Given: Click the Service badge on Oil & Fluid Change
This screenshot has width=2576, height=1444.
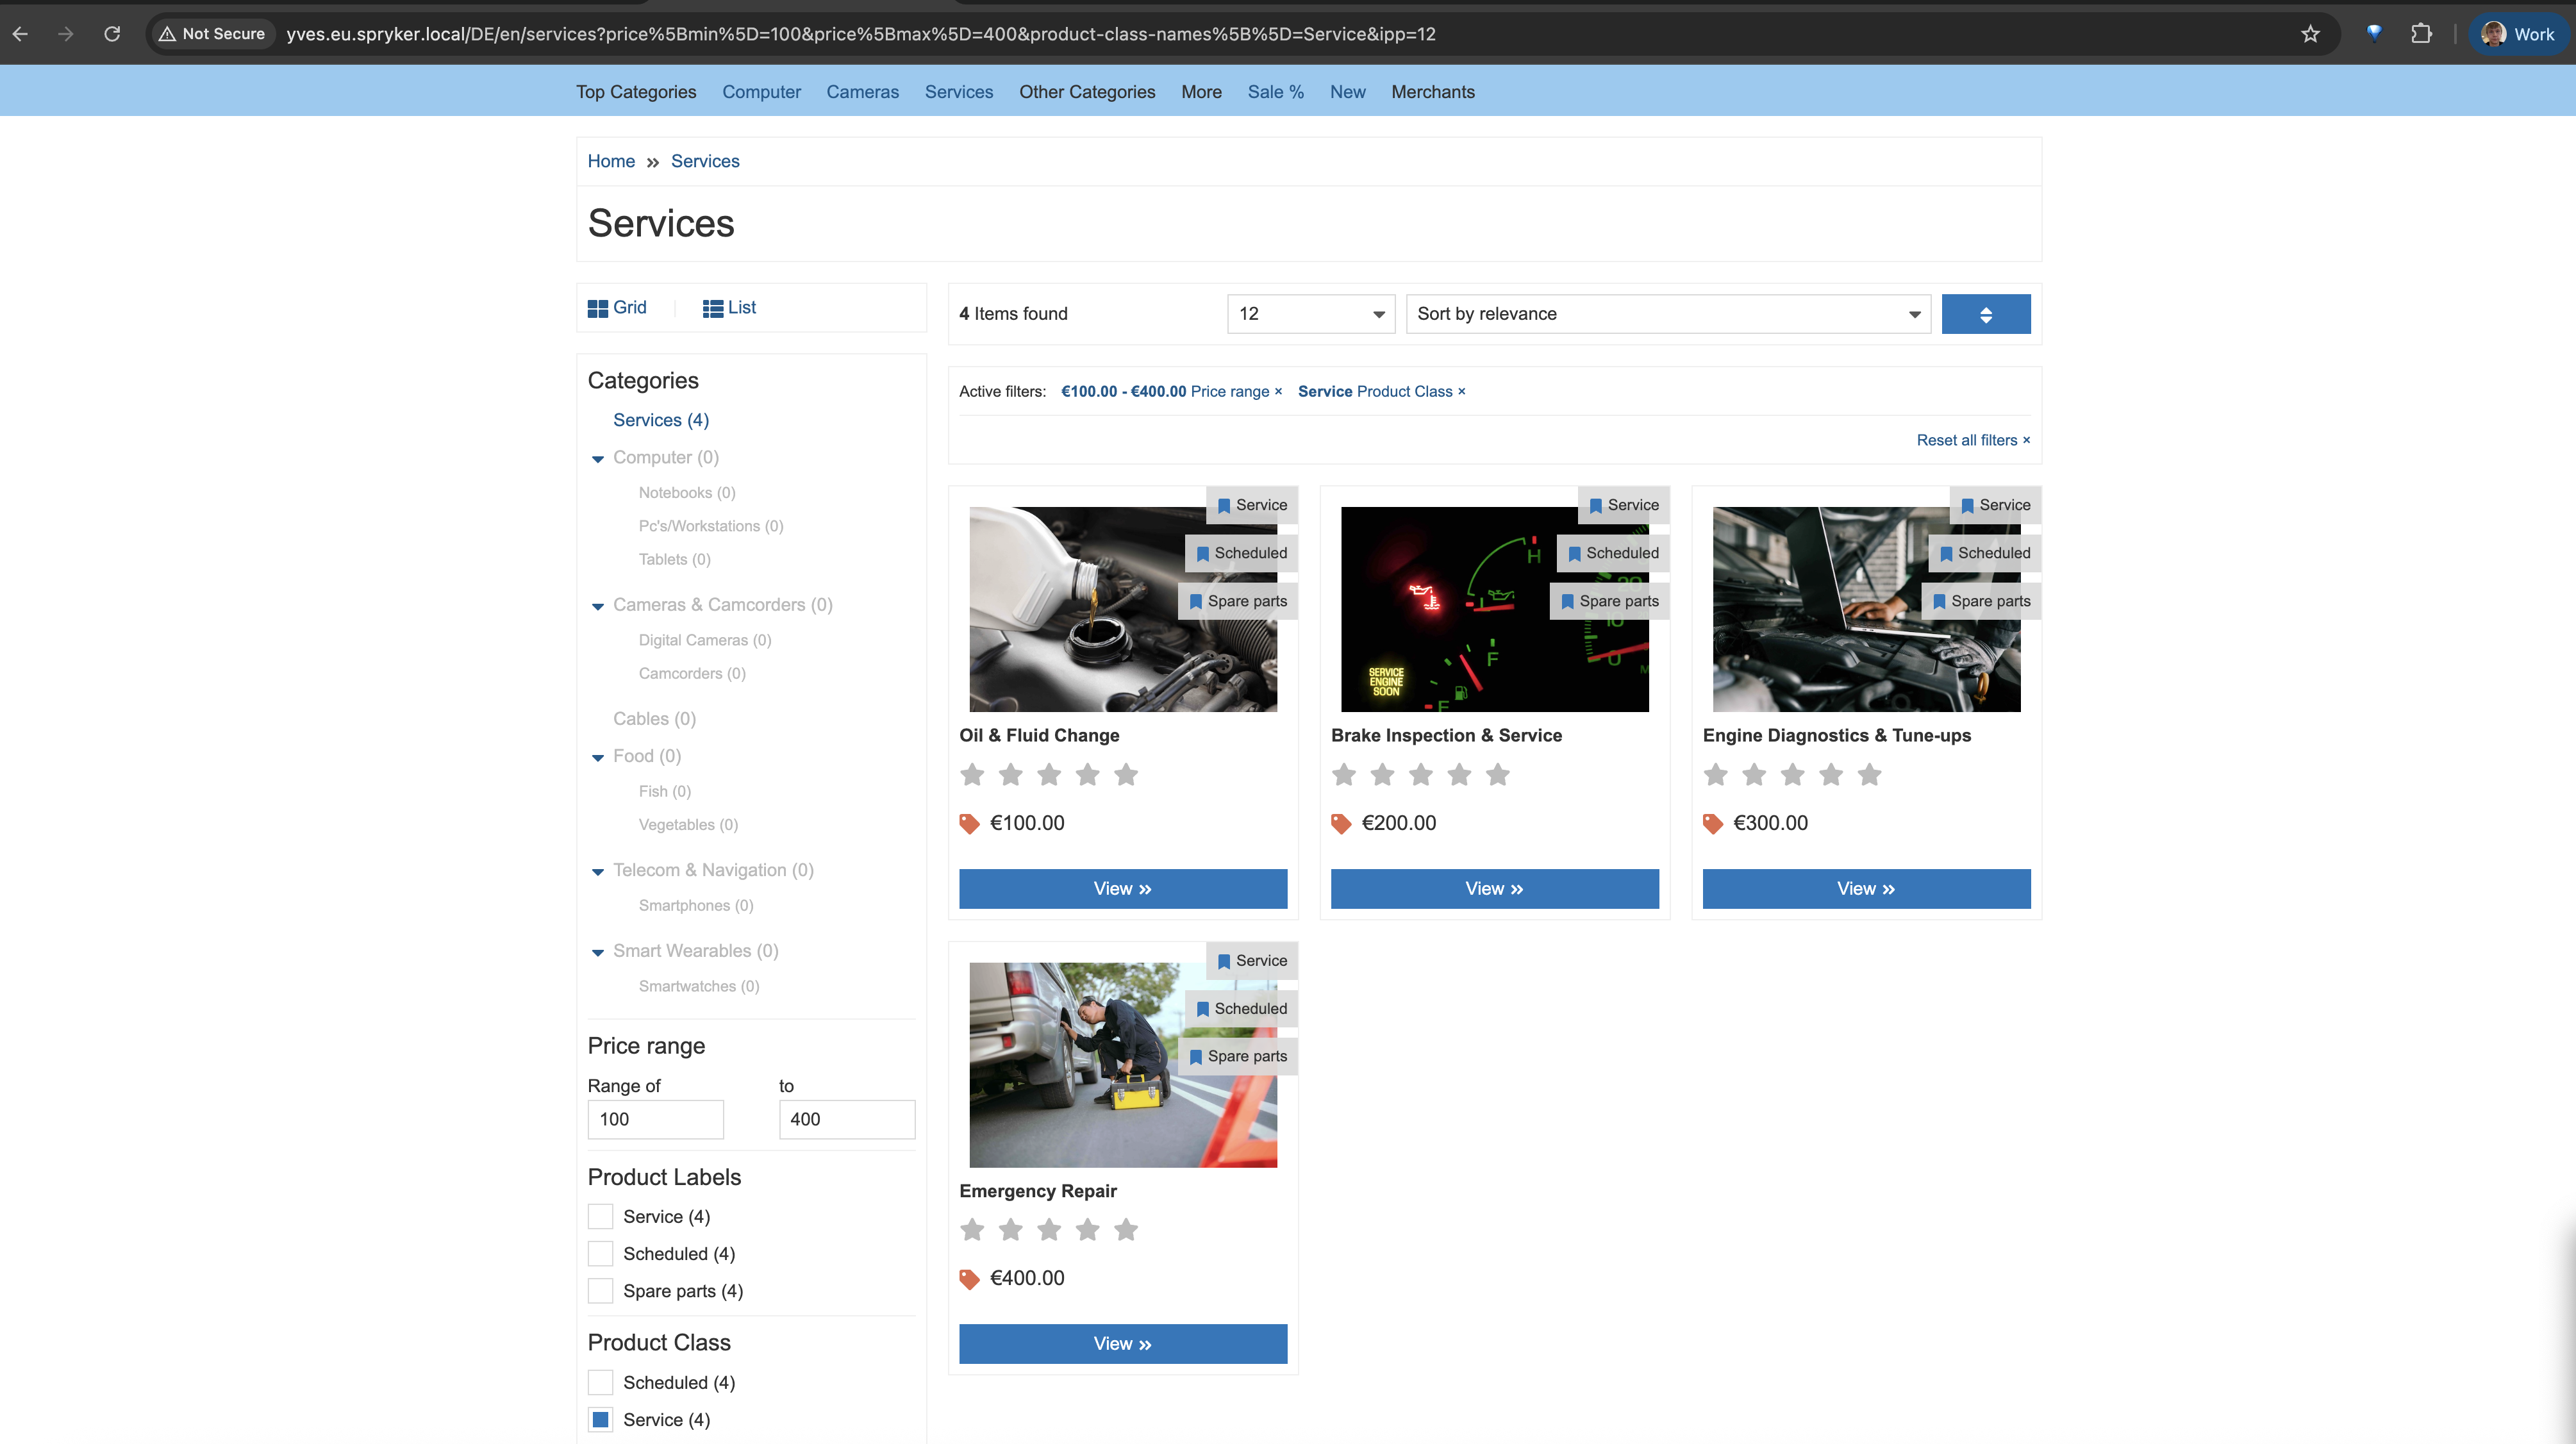Looking at the screenshot, I should coord(1252,505).
